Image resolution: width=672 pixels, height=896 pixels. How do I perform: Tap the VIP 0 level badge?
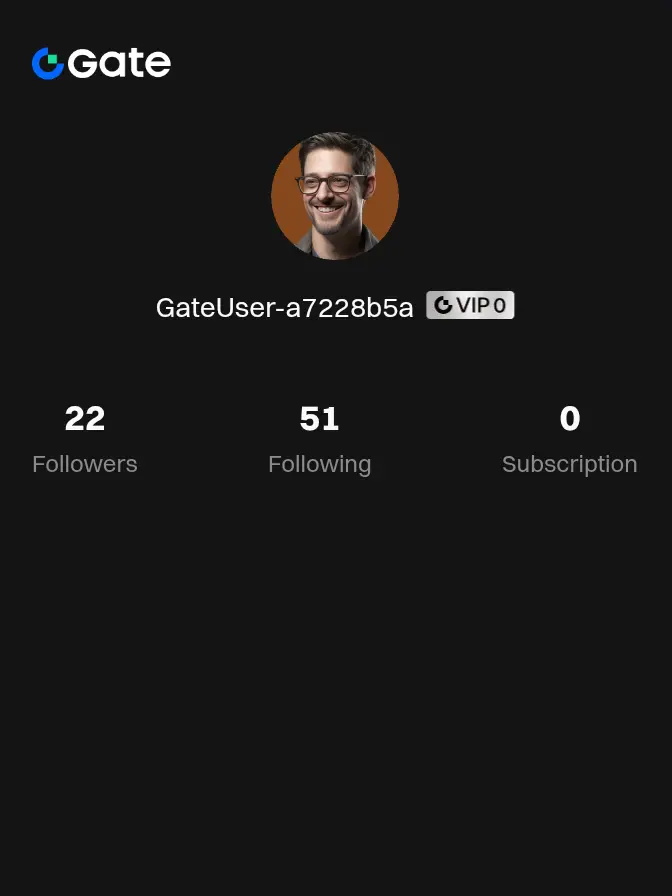click(x=470, y=305)
